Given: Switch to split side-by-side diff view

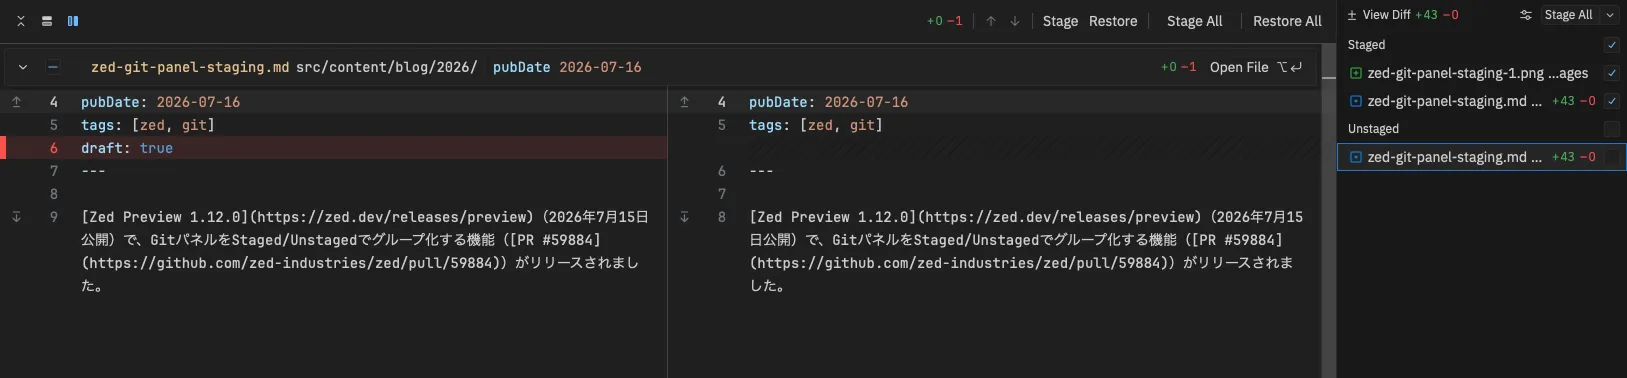Looking at the screenshot, I should (73, 21).
